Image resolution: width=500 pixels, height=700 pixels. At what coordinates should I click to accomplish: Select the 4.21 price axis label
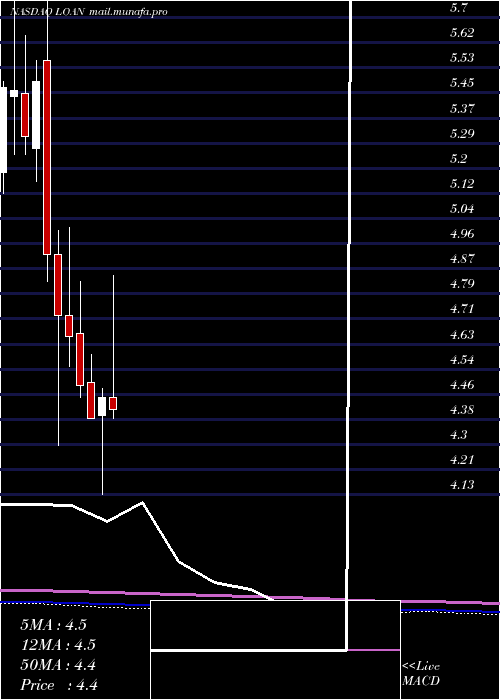[462, 459]
